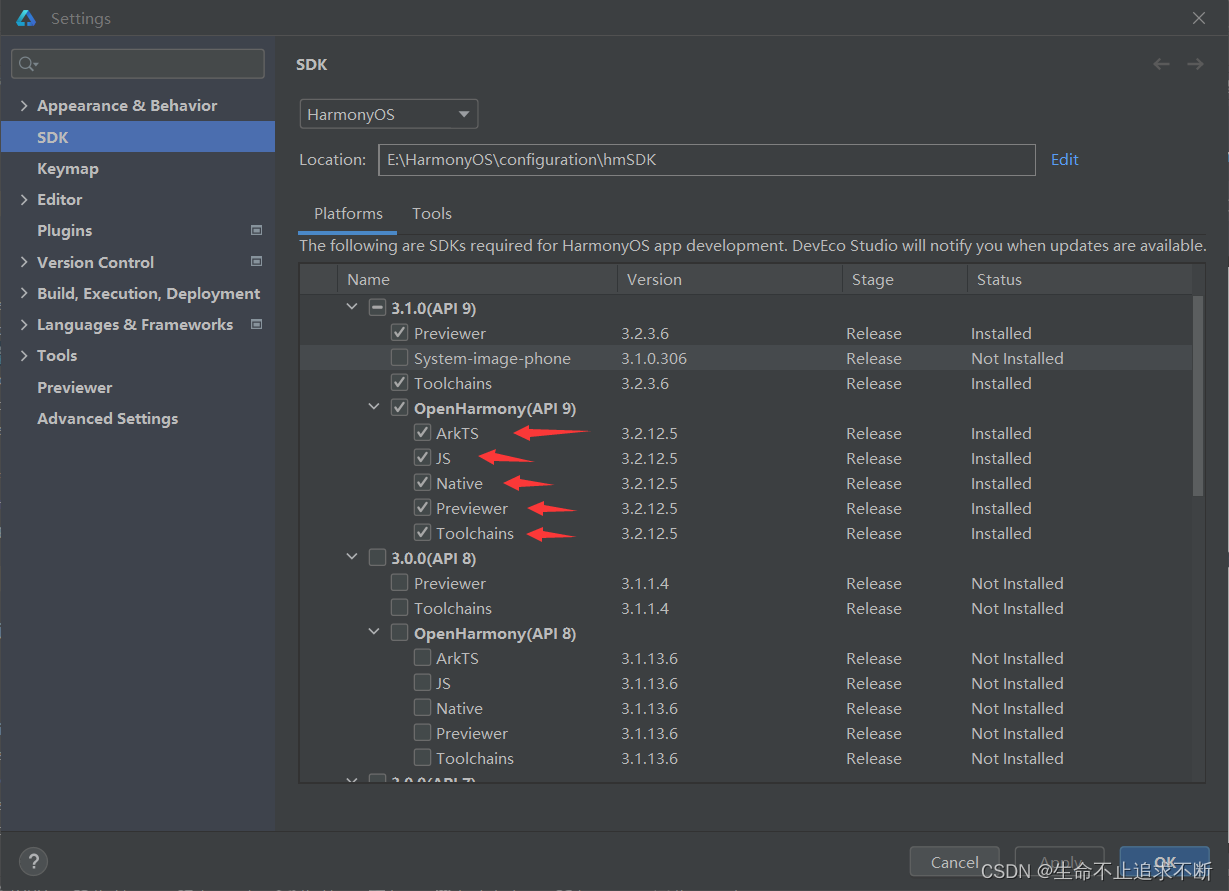
Task: Collapse the OpenHarmony(API 9) node
Action: (x=374, y=407)
